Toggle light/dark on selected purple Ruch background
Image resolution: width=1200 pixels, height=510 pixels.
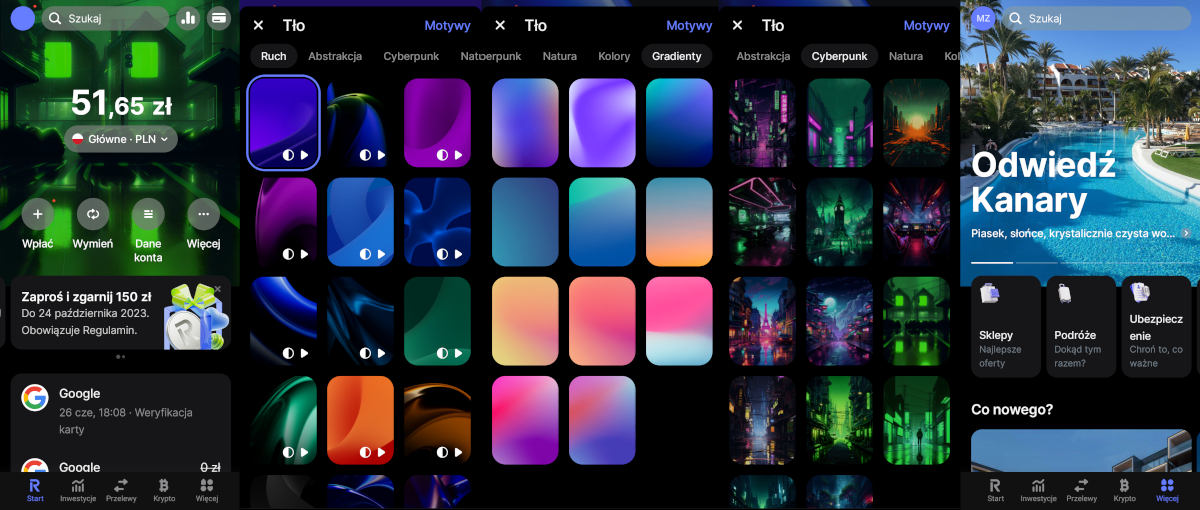[x=288, y=155]
